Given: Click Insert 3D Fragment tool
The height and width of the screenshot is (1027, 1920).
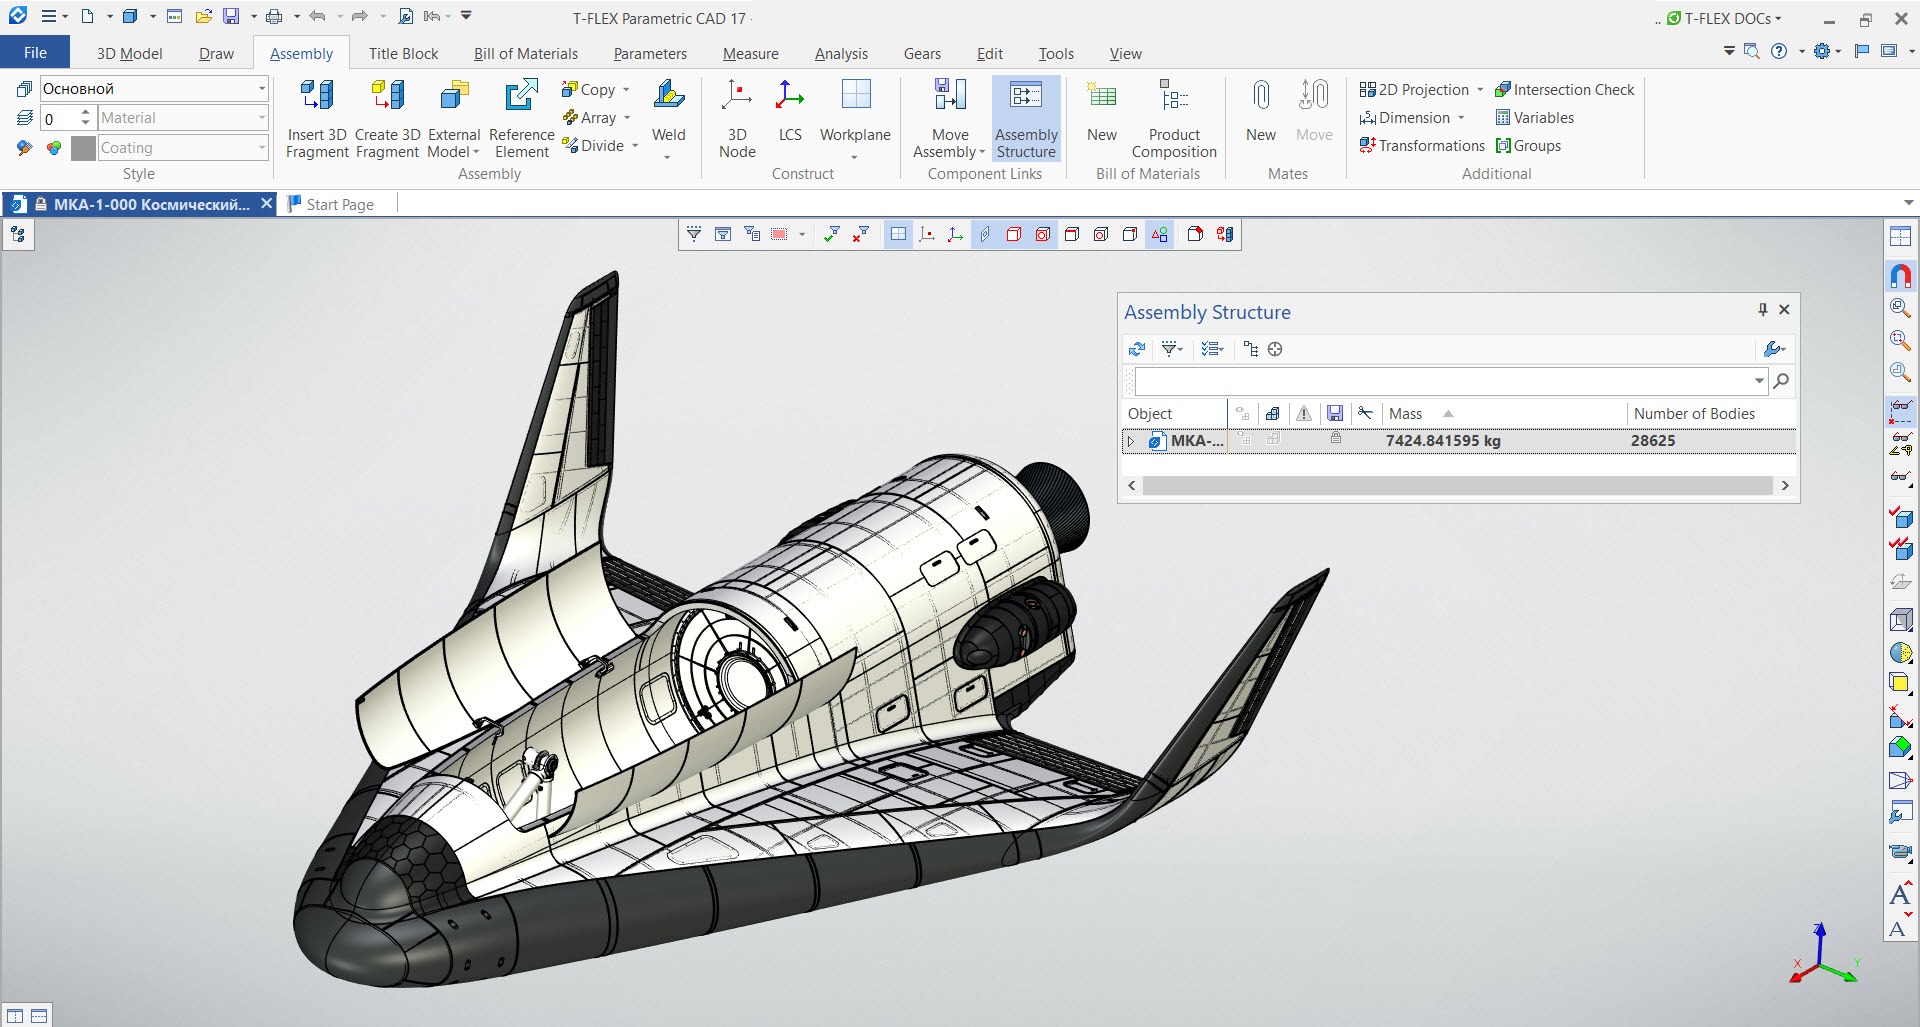Looking at the screenshot, I should click(317, 118).
